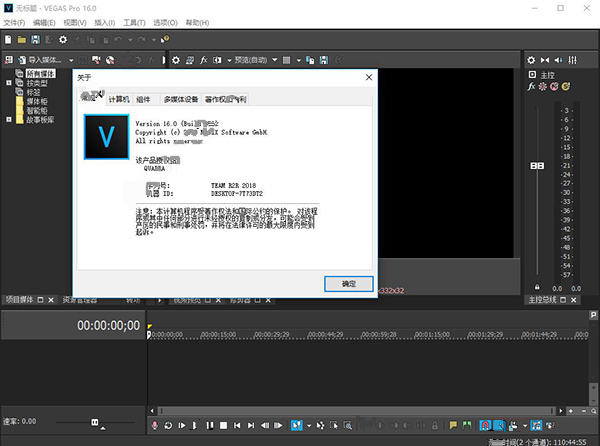Select the Selection edit tool
The width and height of the screenshot is (600, 446).
[334, 425]
